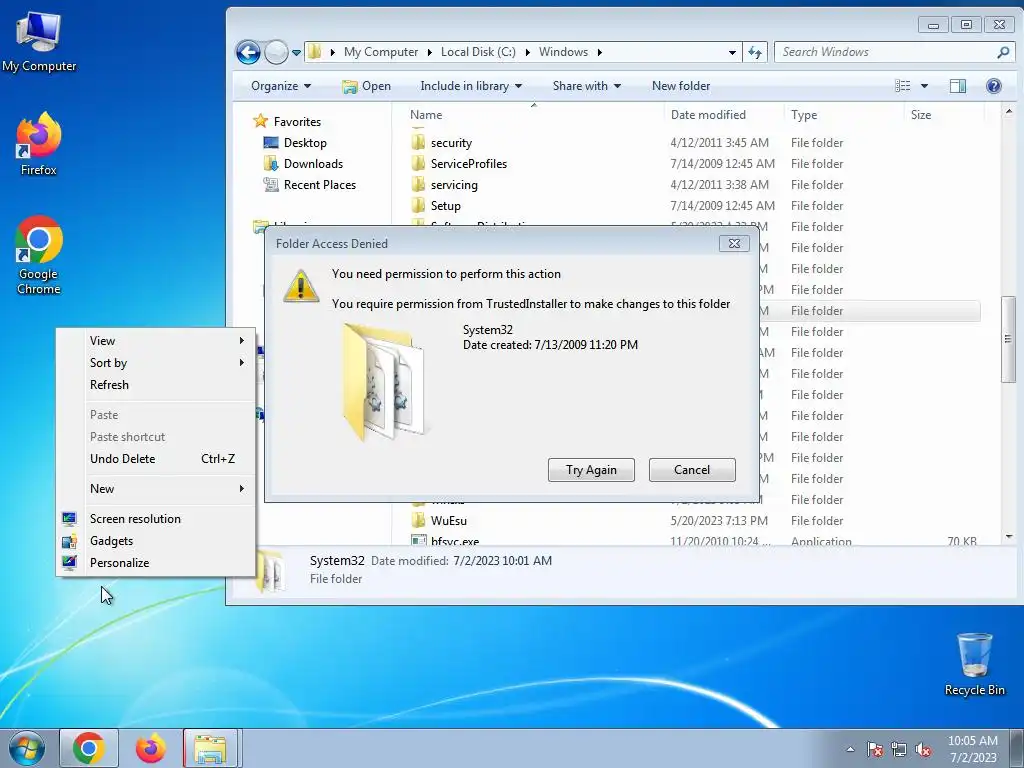This screenshot has width=1024, height=768.
Task: Click My Computer breadcrumb
Action: [x=381, y=52]
